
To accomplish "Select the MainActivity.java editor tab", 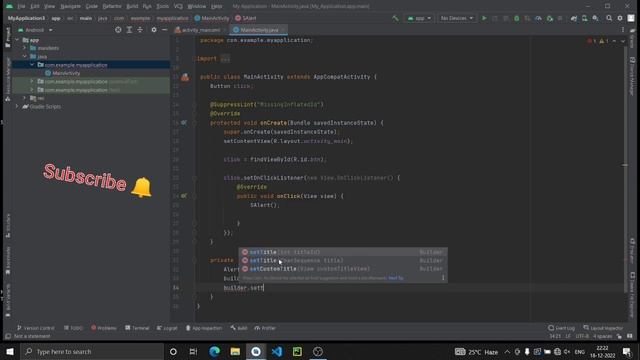I will point(259,30).
